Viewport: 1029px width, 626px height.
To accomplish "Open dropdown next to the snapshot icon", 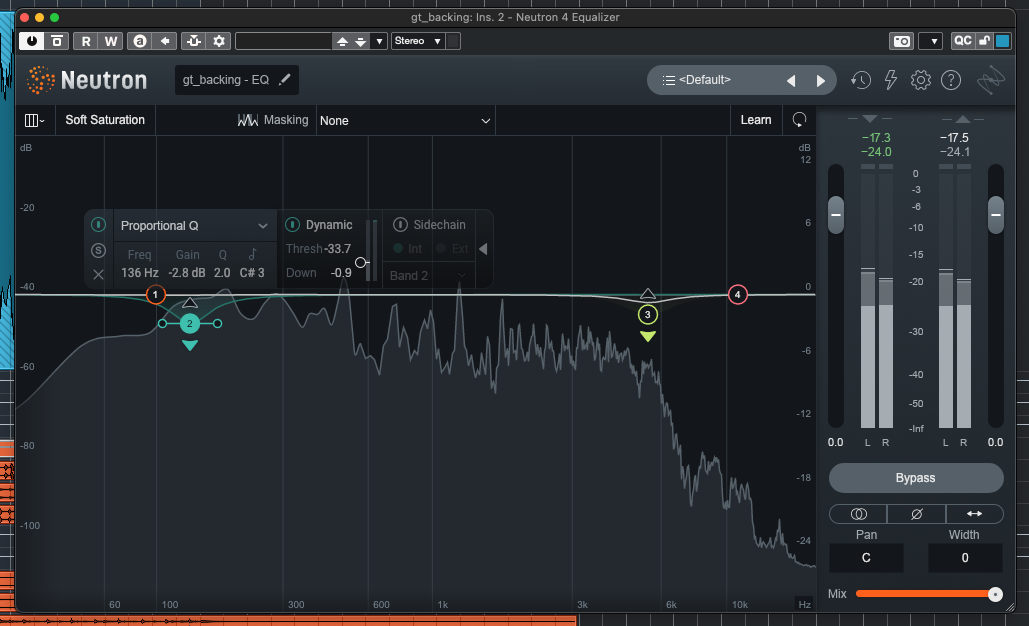I will pos(933,41).
